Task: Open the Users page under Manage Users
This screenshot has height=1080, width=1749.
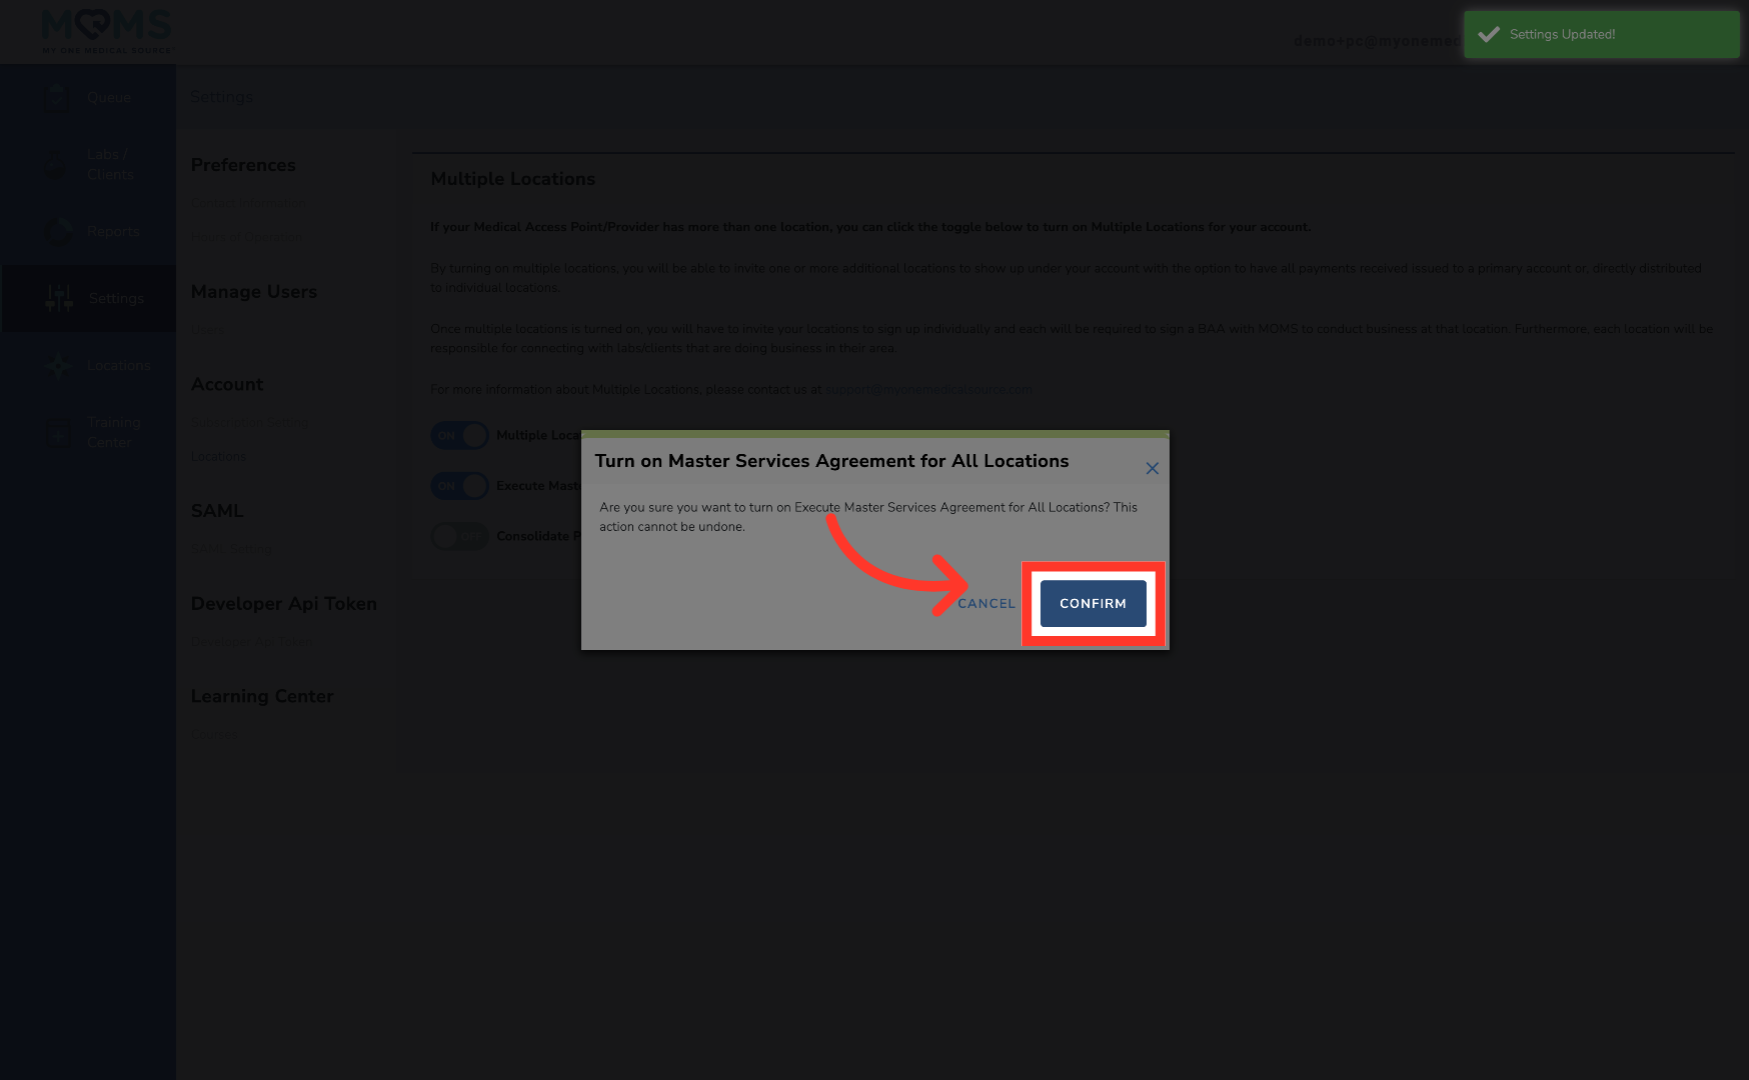Action: click(x=207, y=329)
